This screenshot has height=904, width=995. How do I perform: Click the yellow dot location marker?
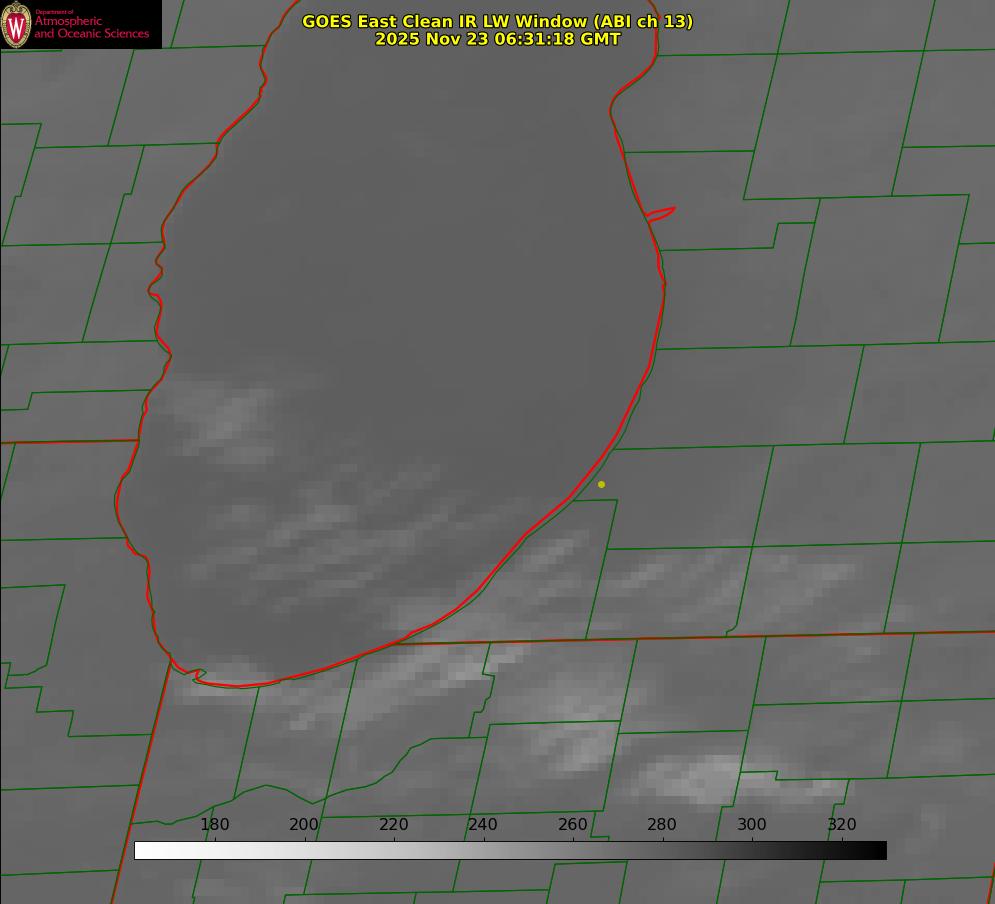(x=601, y=484)
